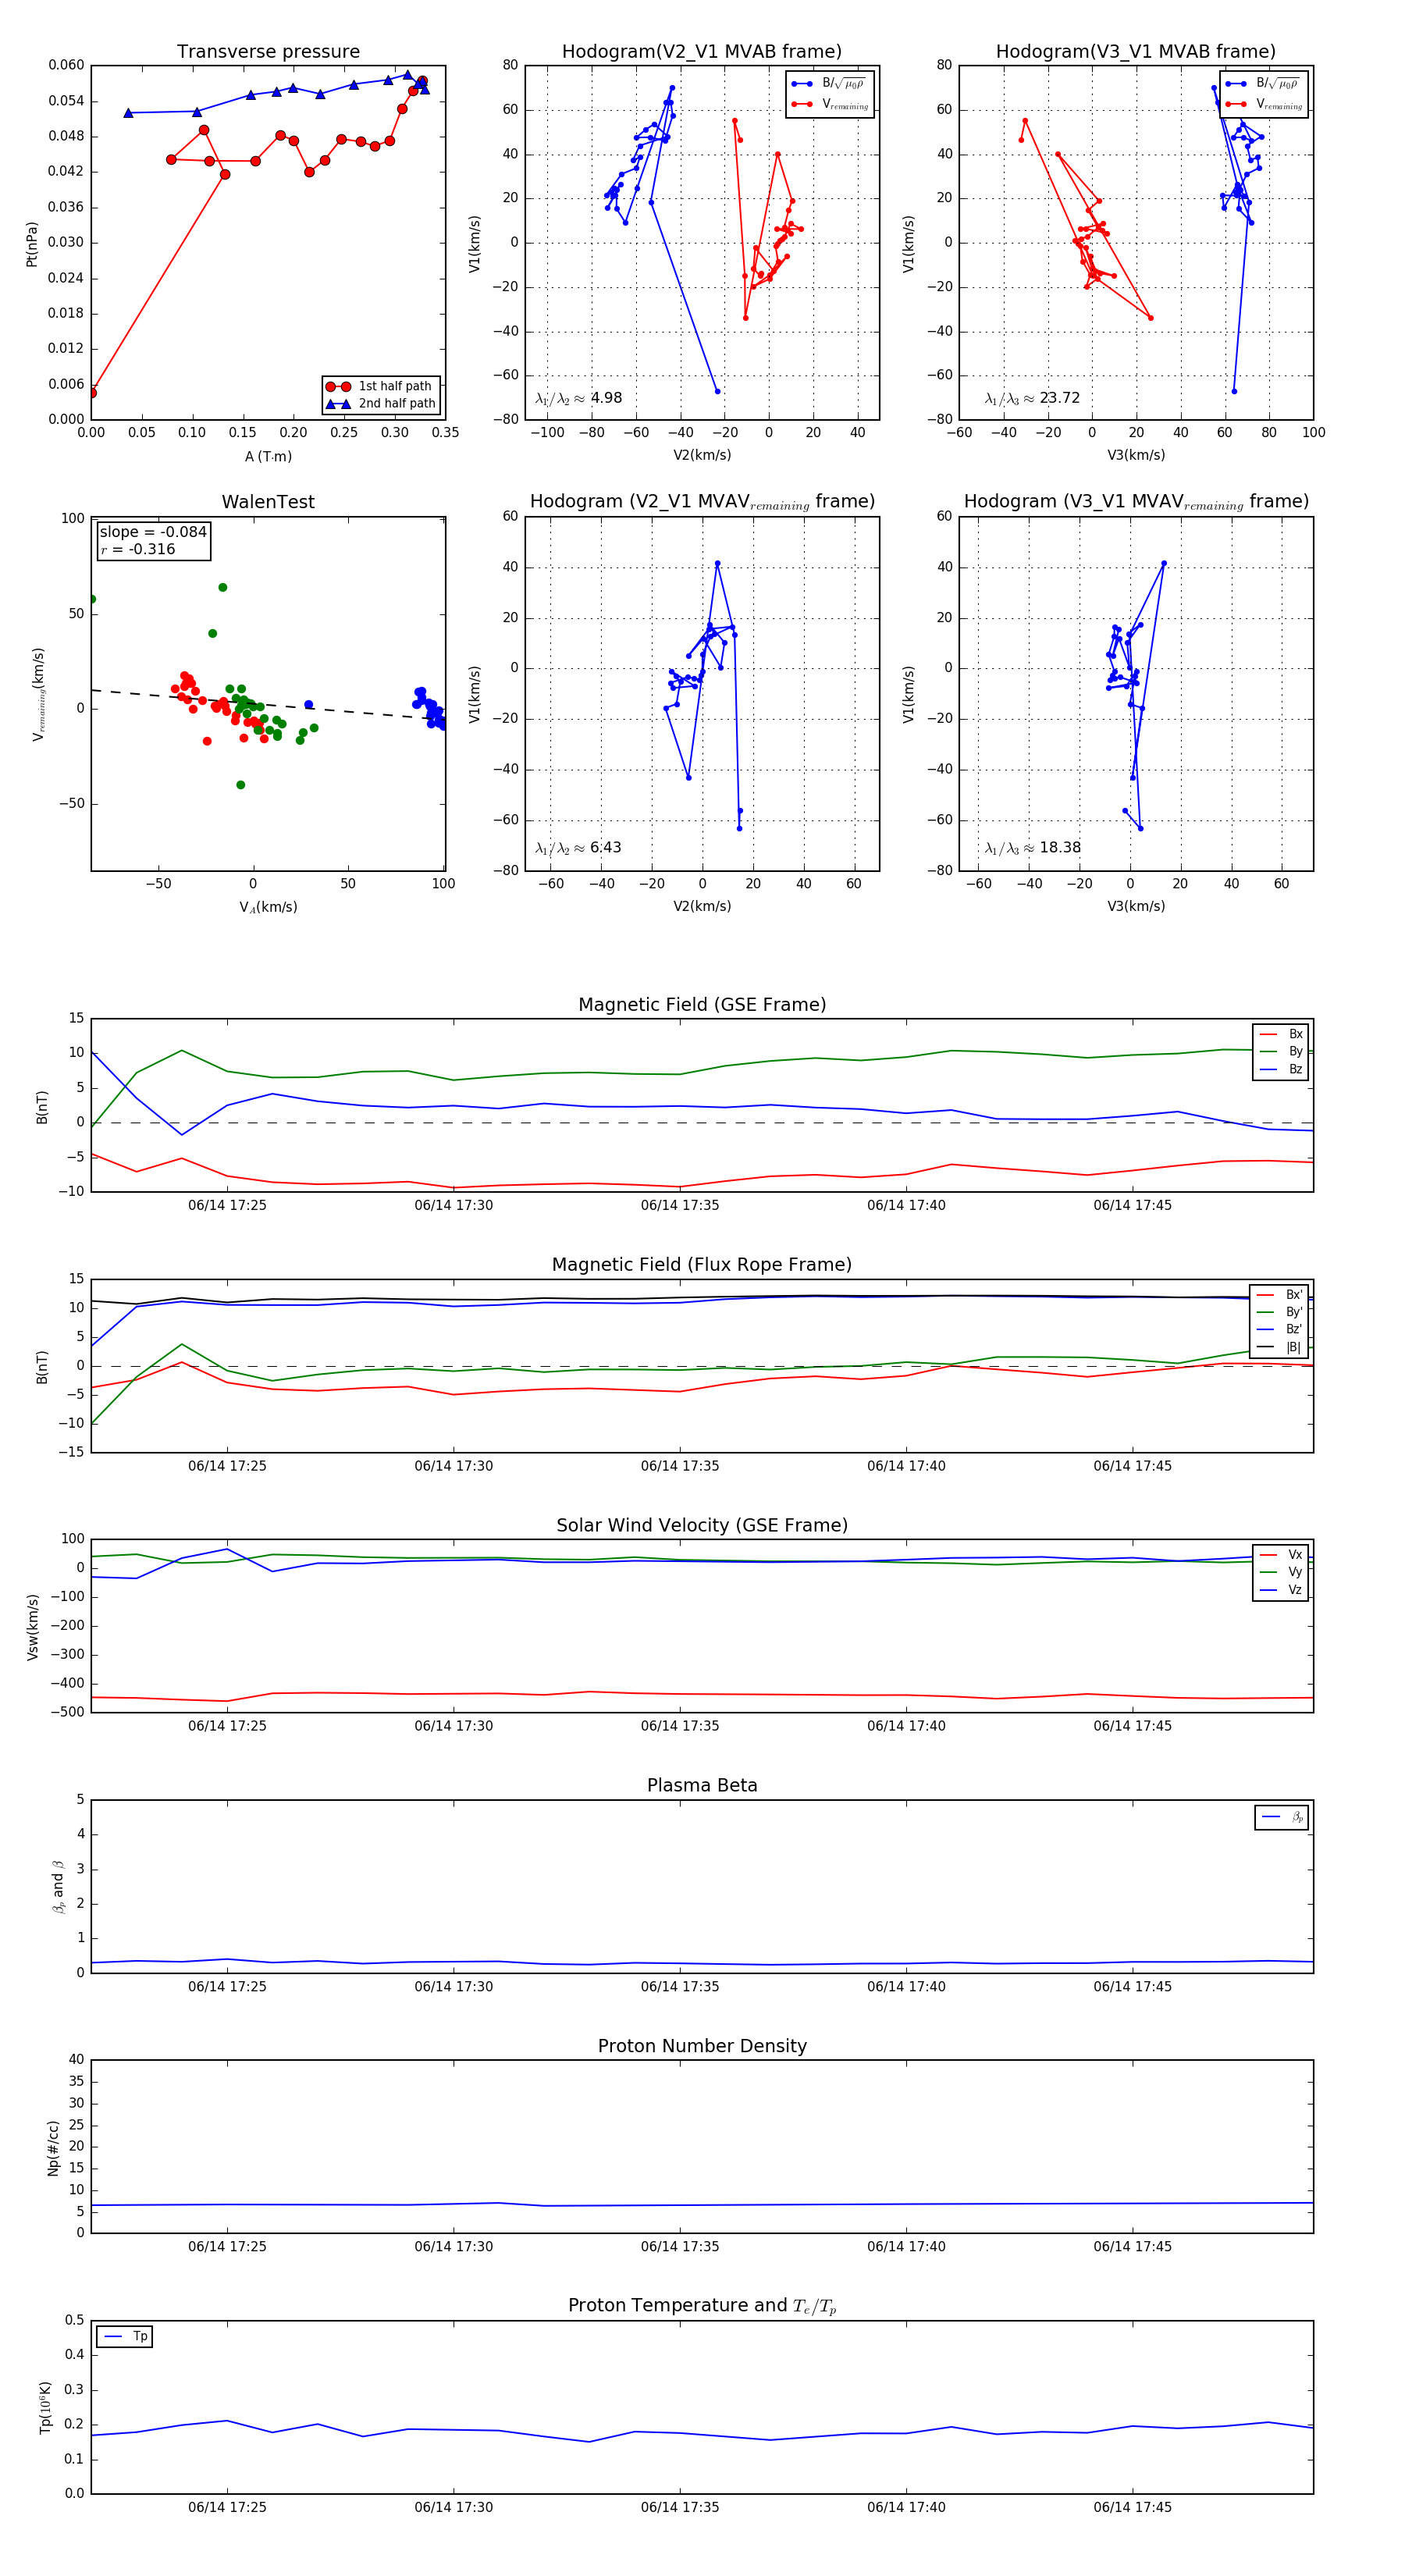Viewport: 1405px width, 2576px height.
Task: Click the 'Magnetic Field (GSE Frame)' title
Action: 702,1005
